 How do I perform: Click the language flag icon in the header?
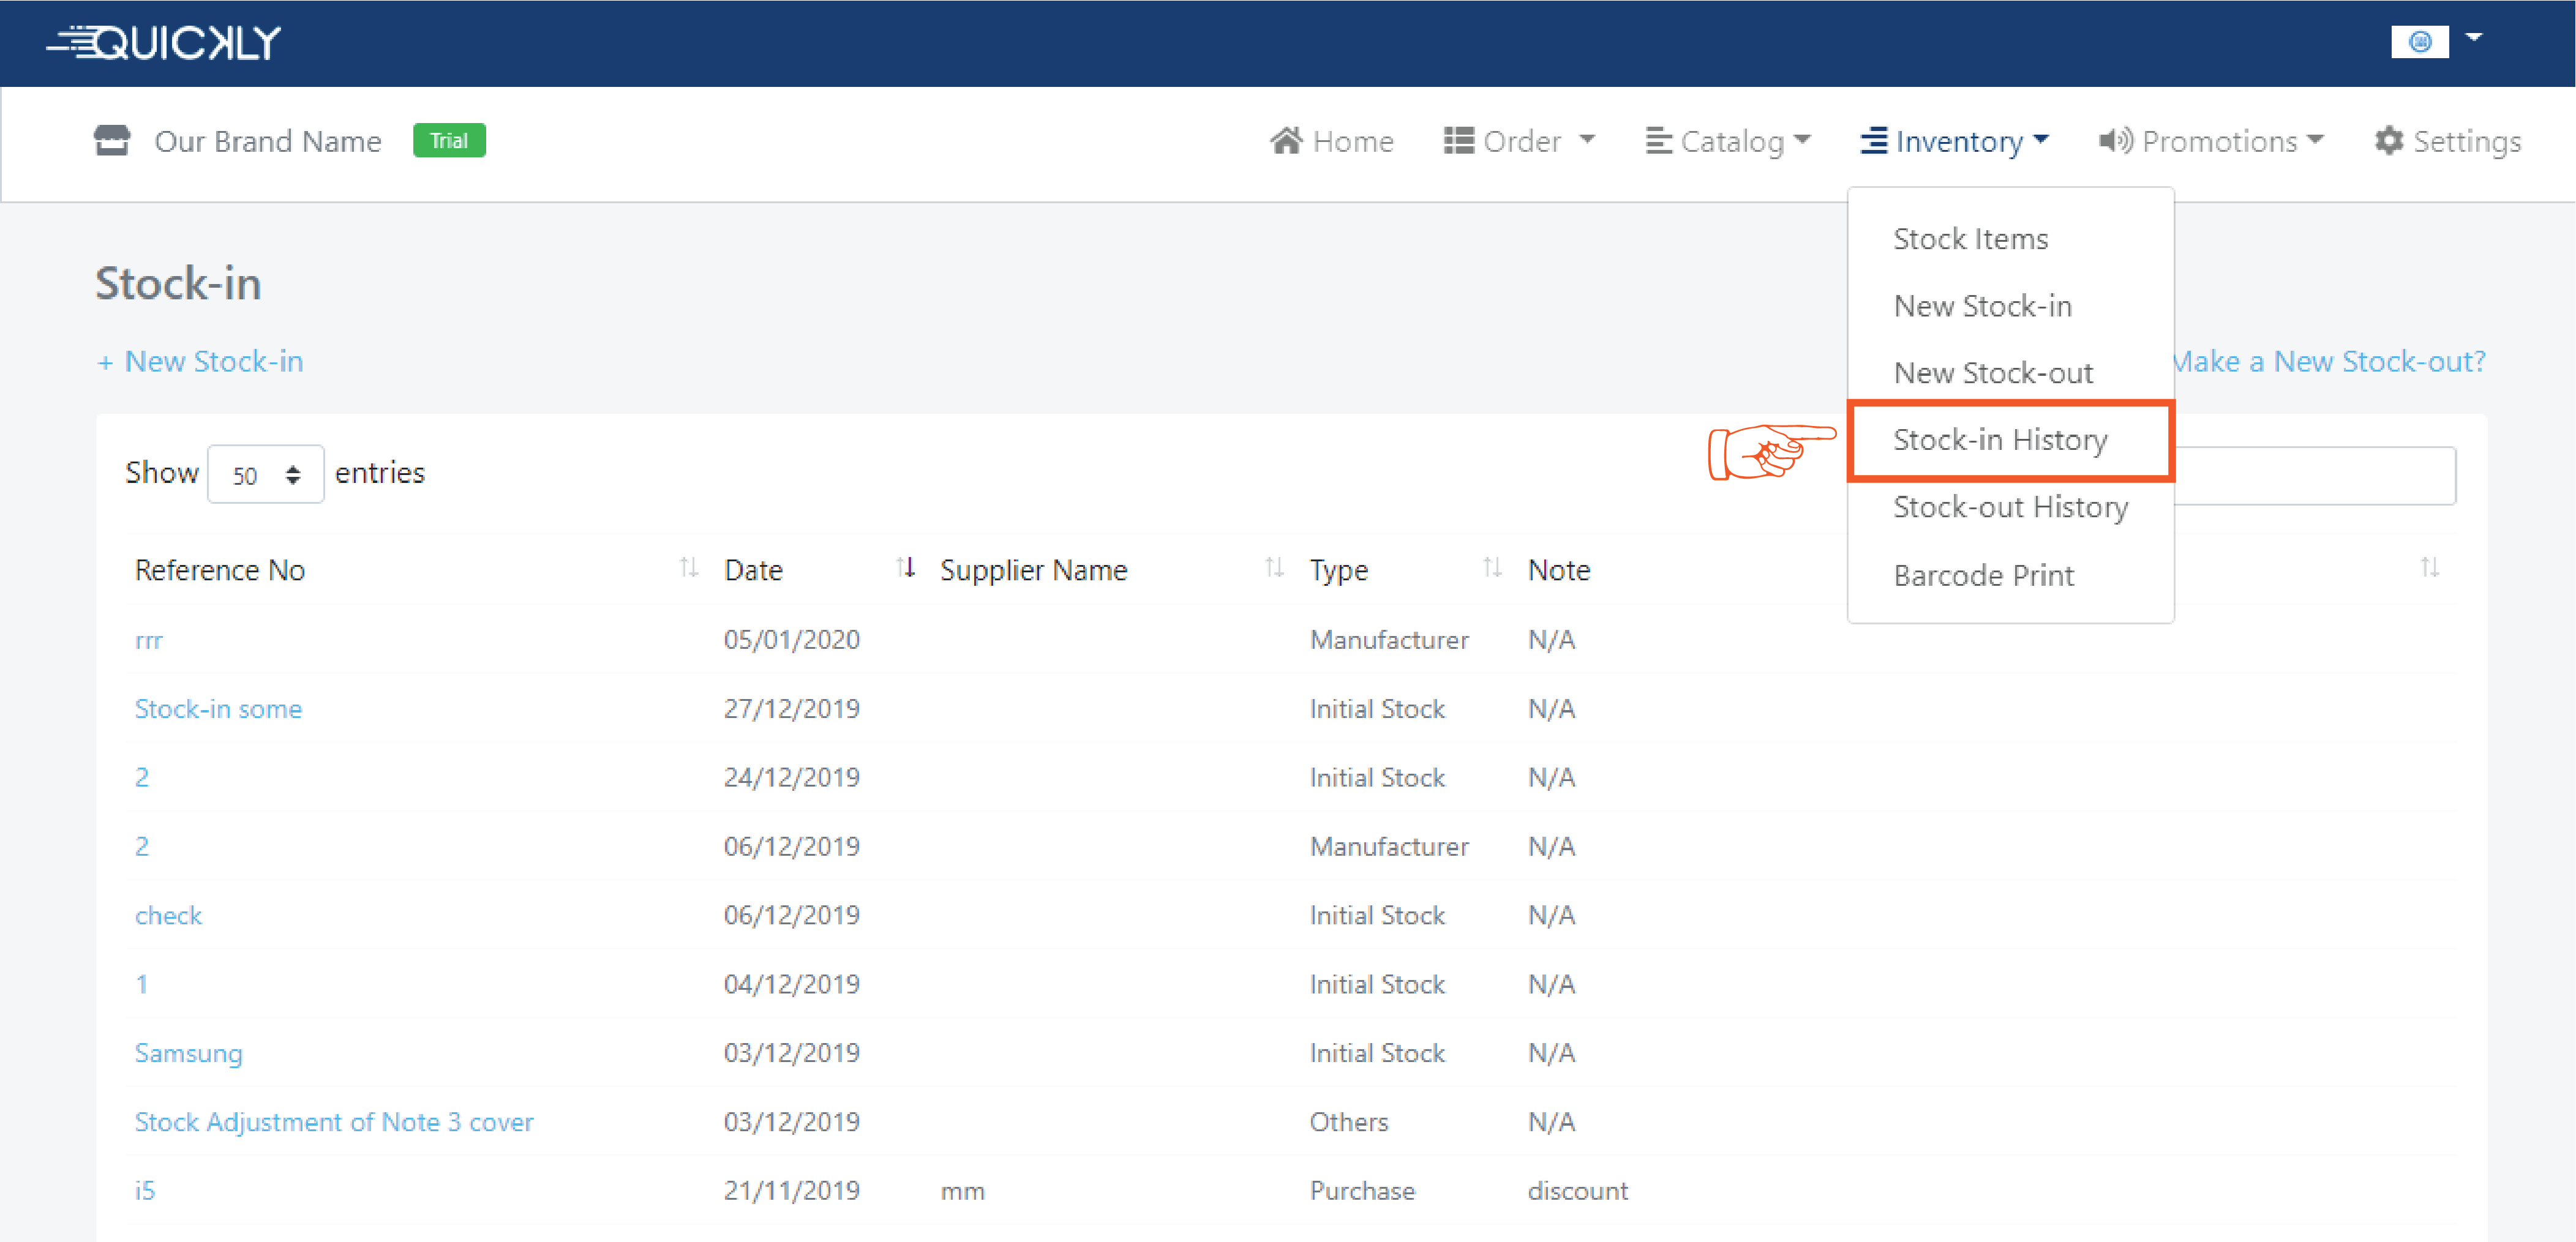tap(2419, 42)
